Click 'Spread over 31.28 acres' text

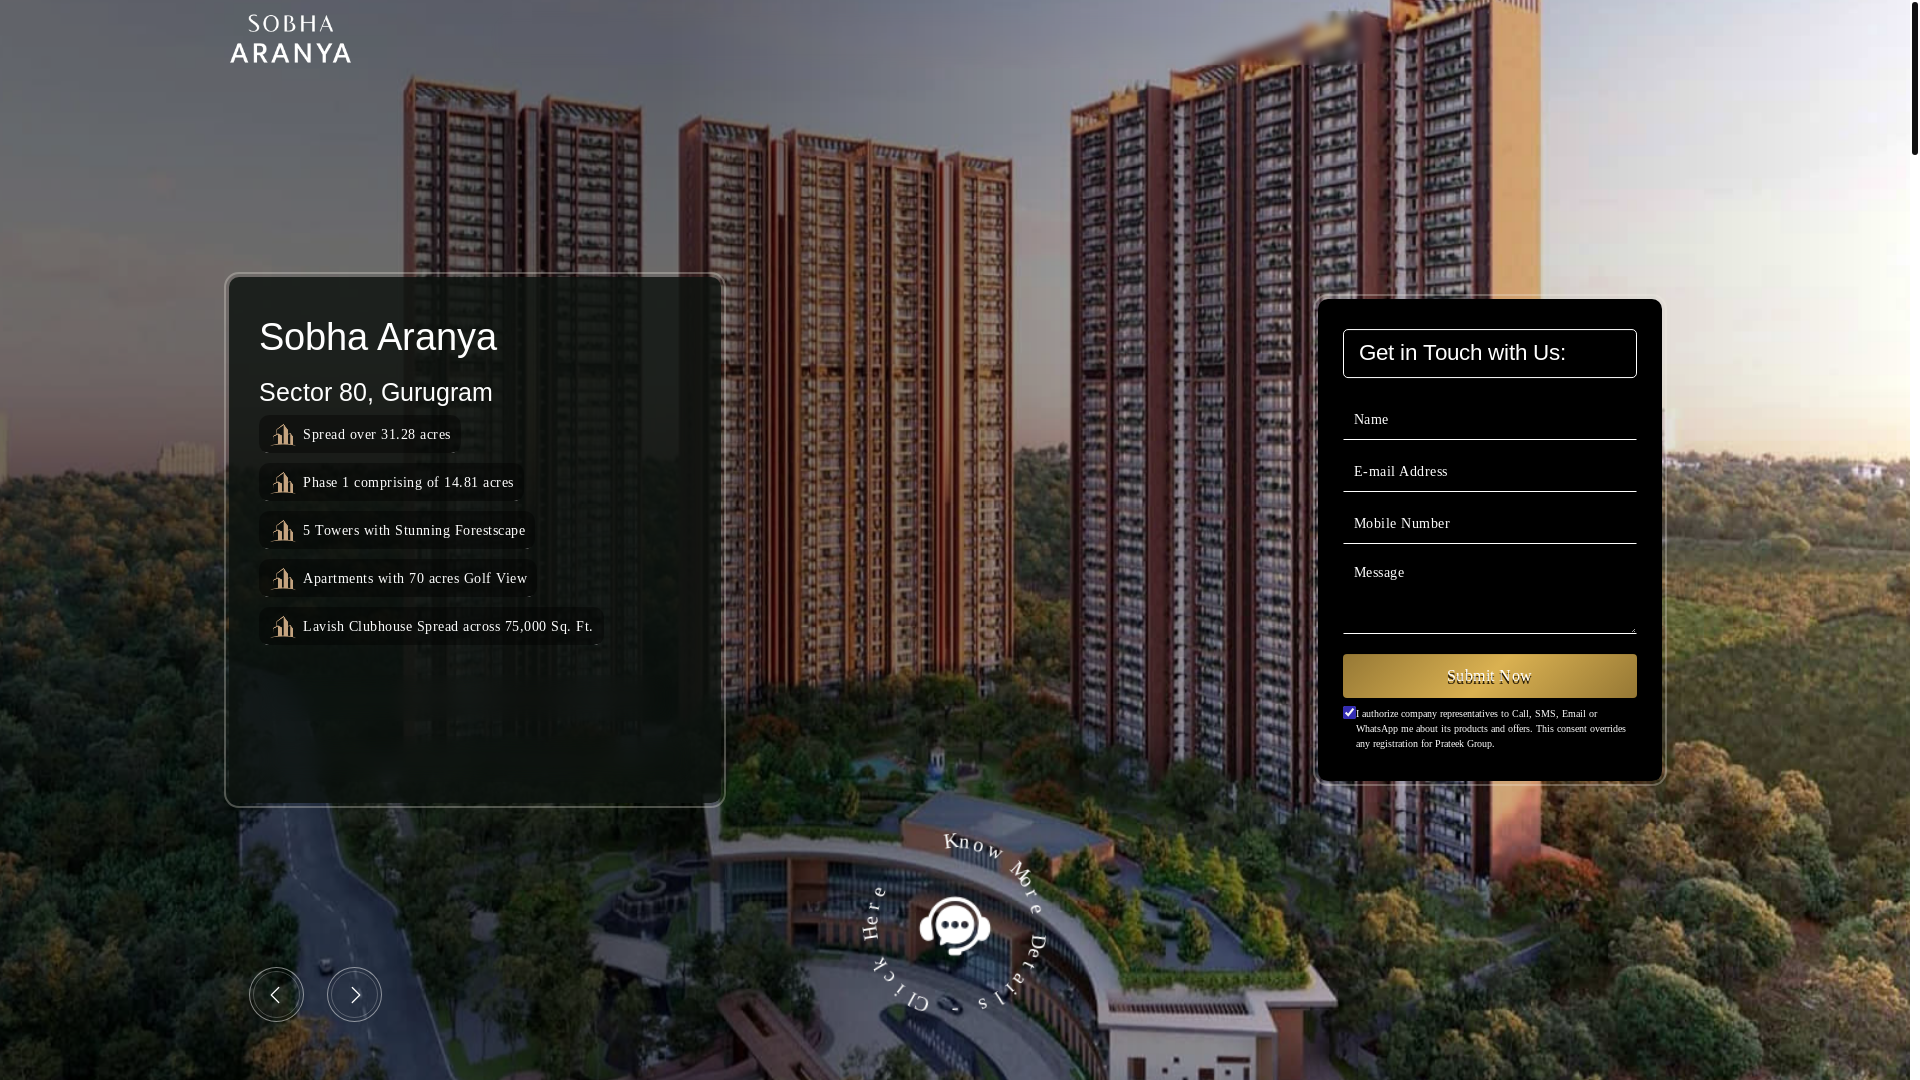[377, 435]
